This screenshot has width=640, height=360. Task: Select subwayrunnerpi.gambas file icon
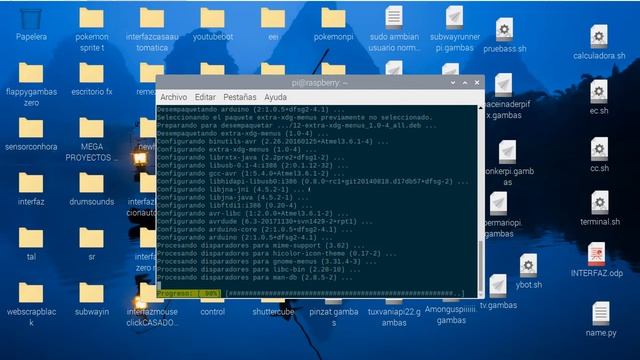pos(454,17)
